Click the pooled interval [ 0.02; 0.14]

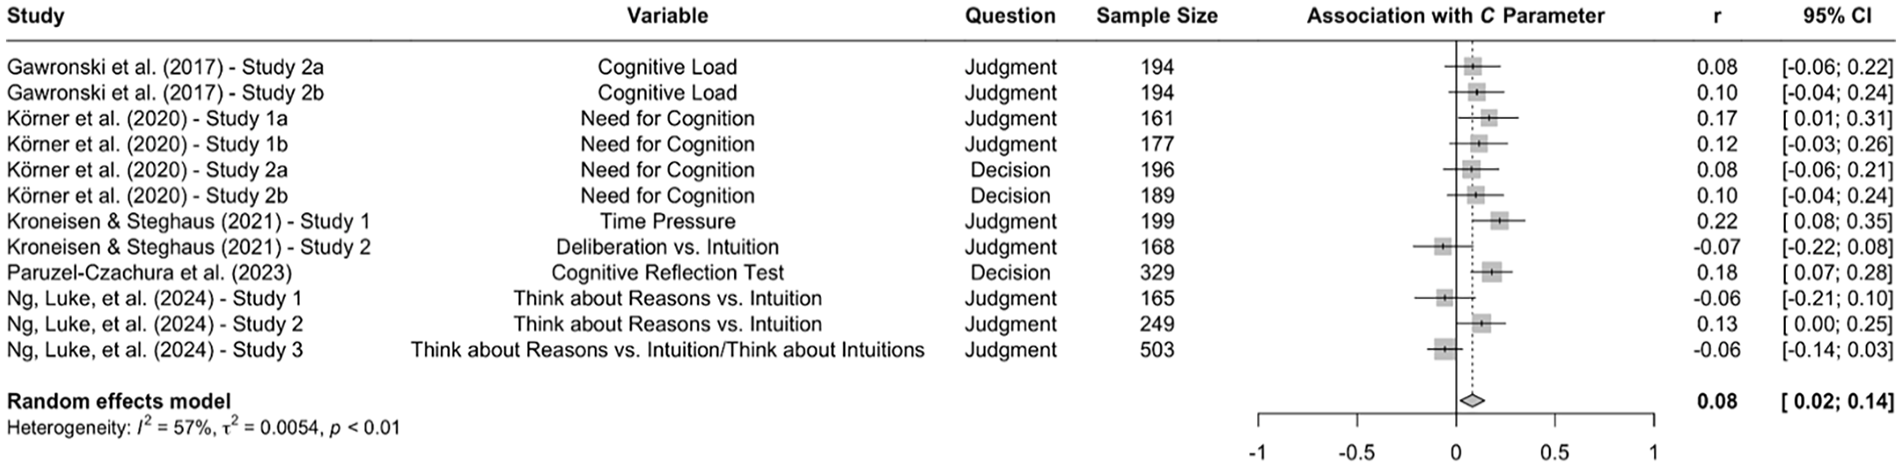pyautogui.click(x=1837, y=401)
